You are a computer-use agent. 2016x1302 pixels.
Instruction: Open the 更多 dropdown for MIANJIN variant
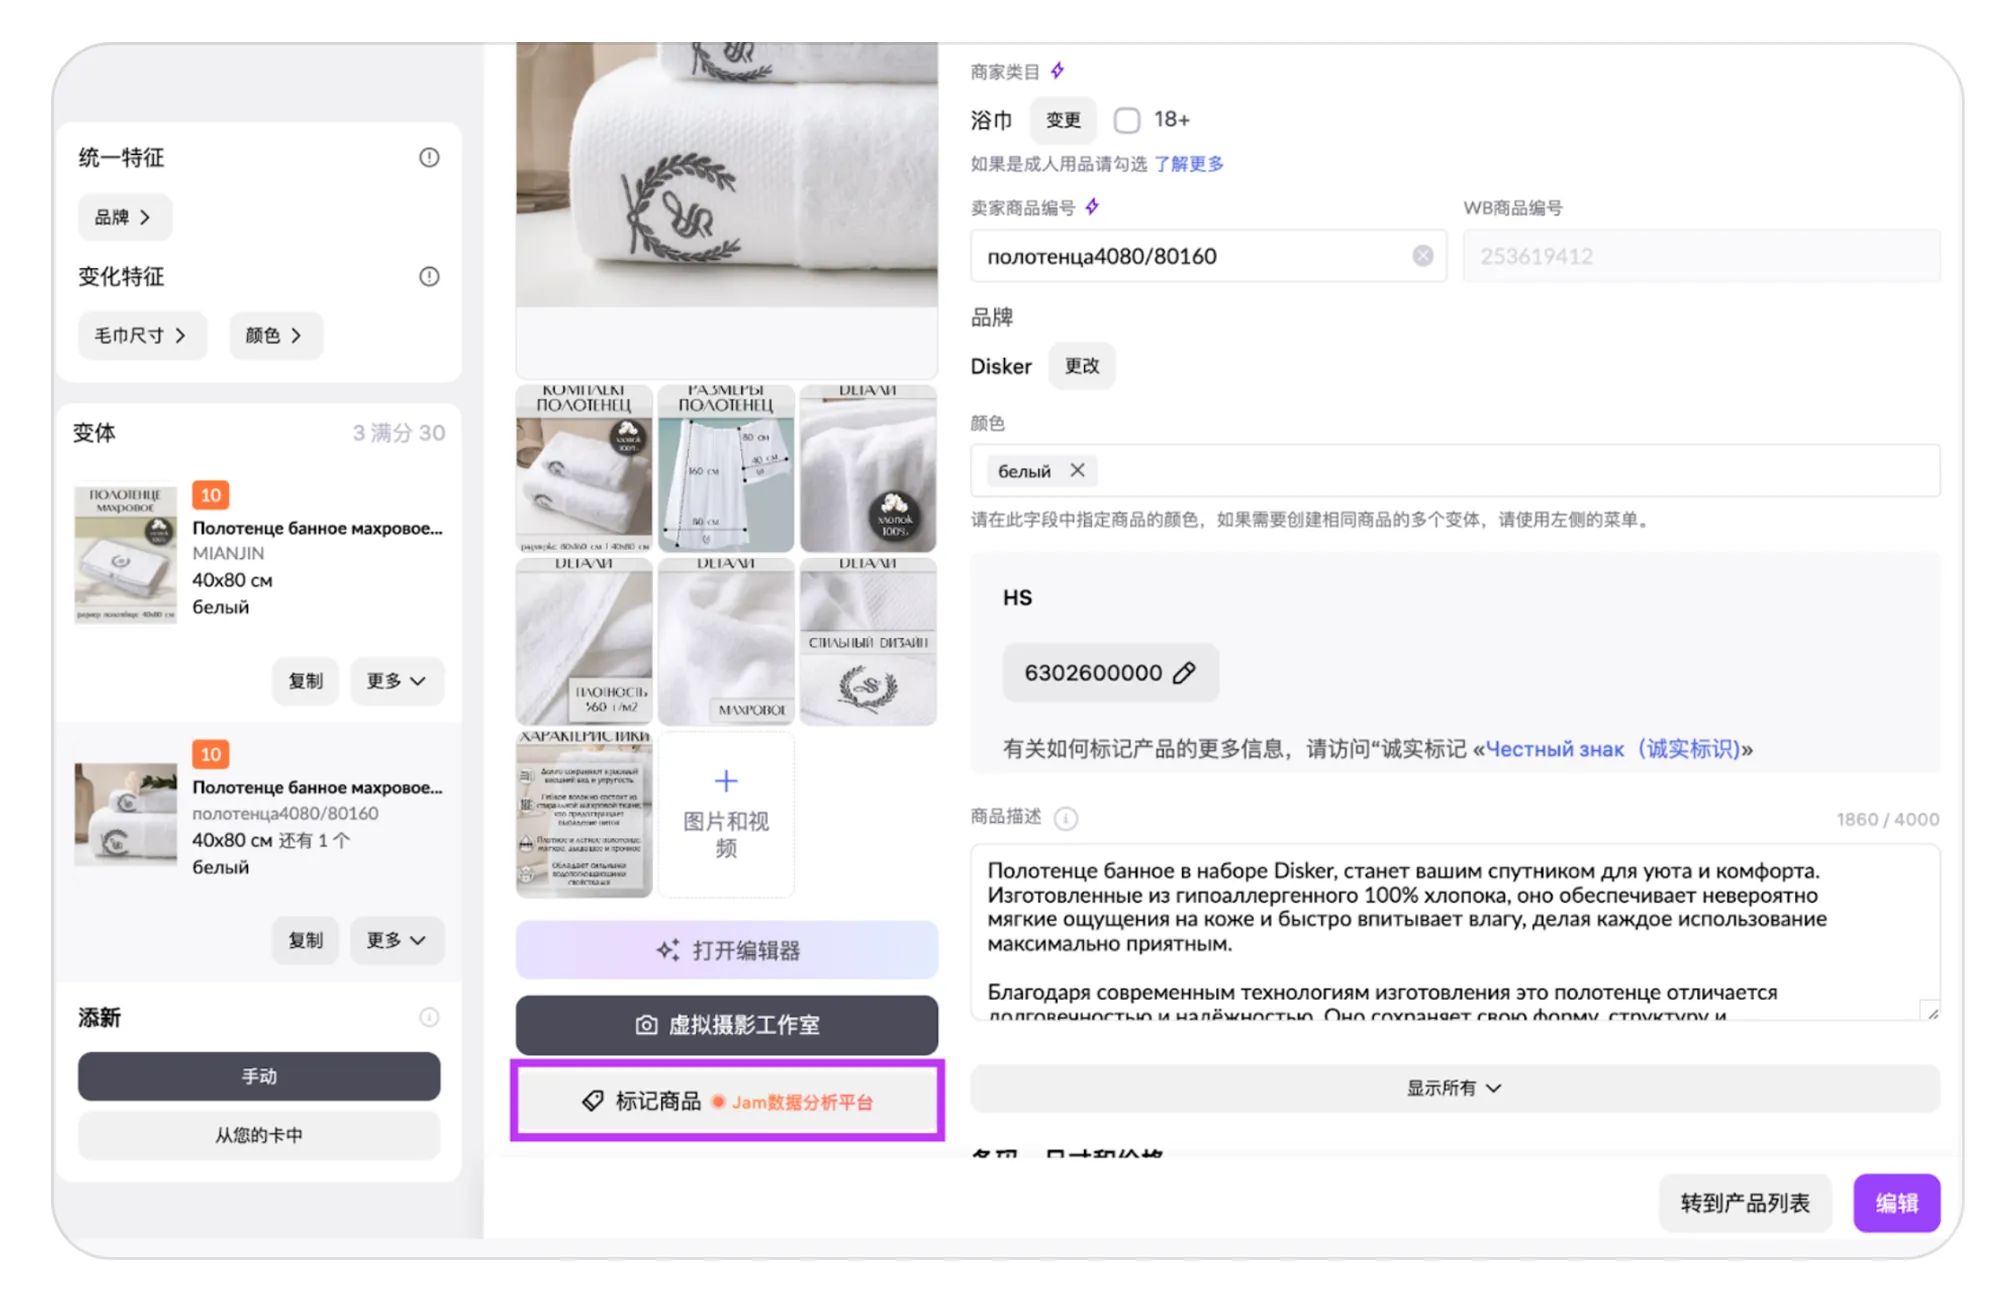point(396,681)
